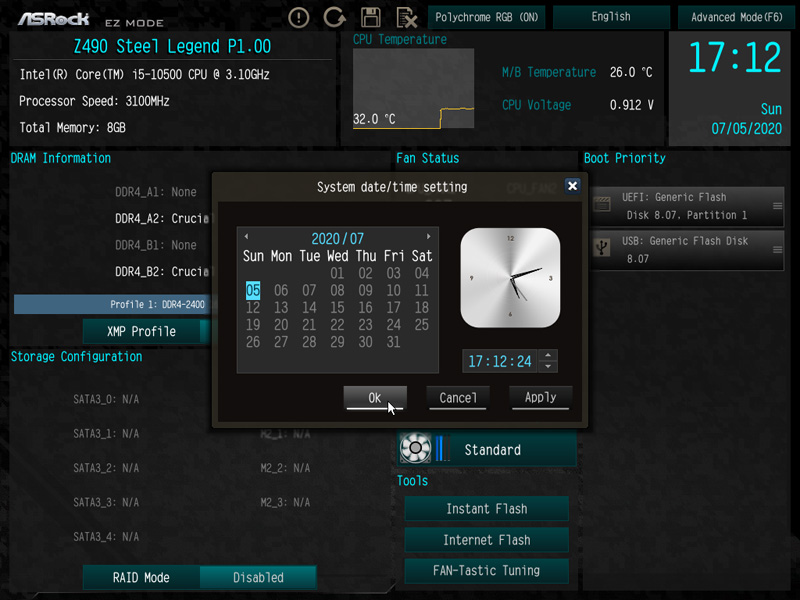Viewport: 800px width, 600px height.
Task: Switch to Advanced Mode (F6)
Action: (x=737, y=17)
